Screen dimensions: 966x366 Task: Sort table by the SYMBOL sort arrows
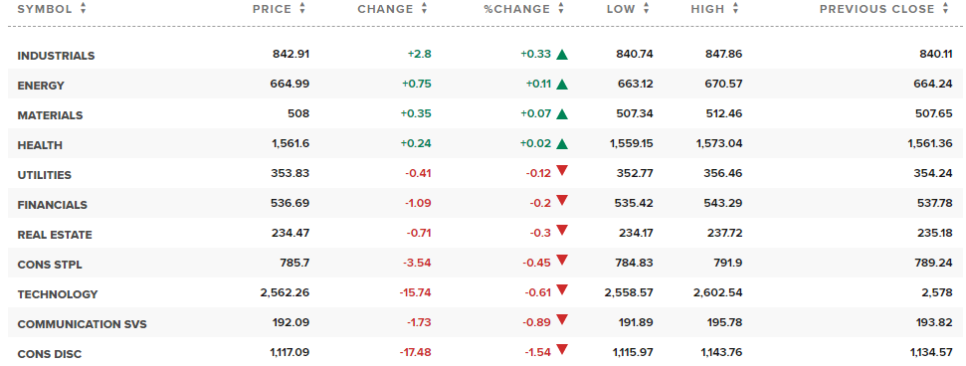pos(83,9)
